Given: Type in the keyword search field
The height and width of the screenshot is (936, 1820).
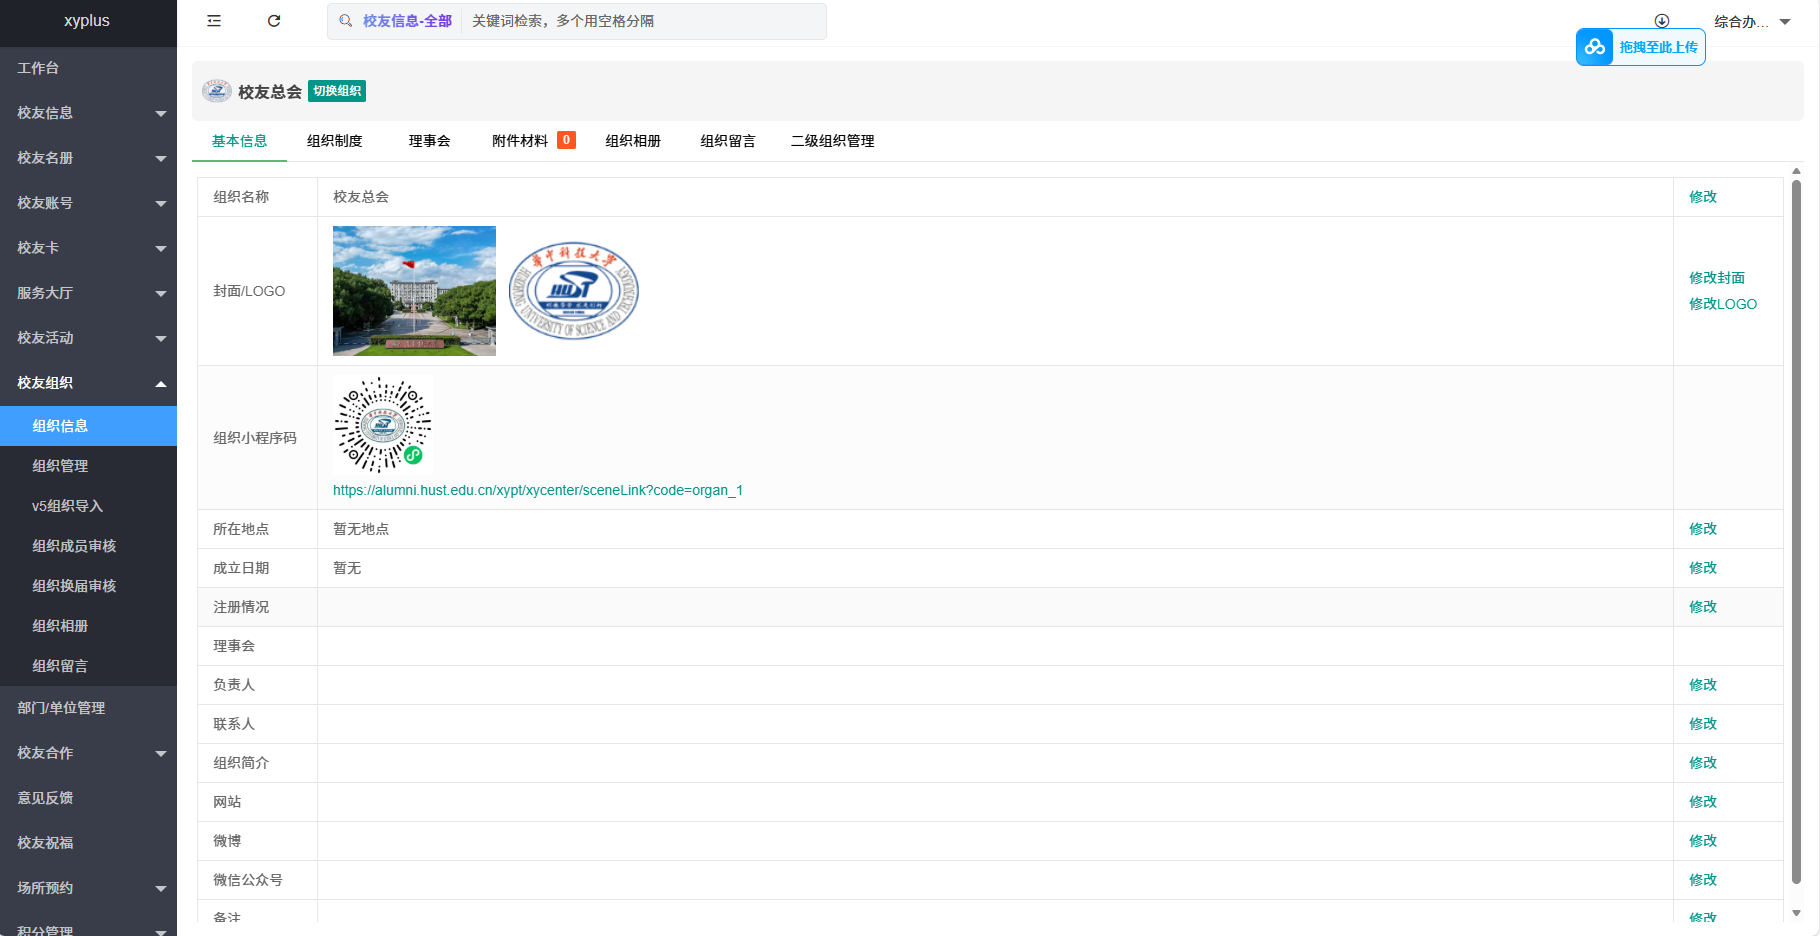Looking at the screenshot, I should point(640,21).
